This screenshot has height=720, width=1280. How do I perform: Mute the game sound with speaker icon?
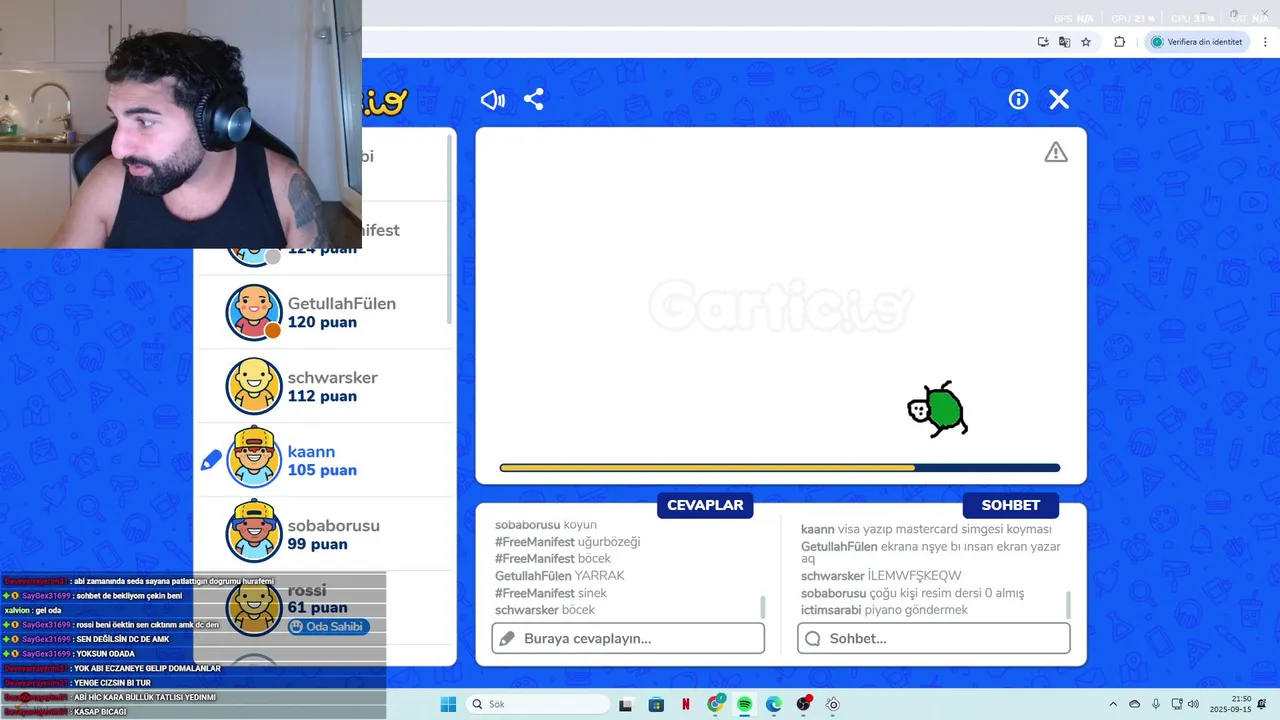pyautogui.click(x=492, y=100)
